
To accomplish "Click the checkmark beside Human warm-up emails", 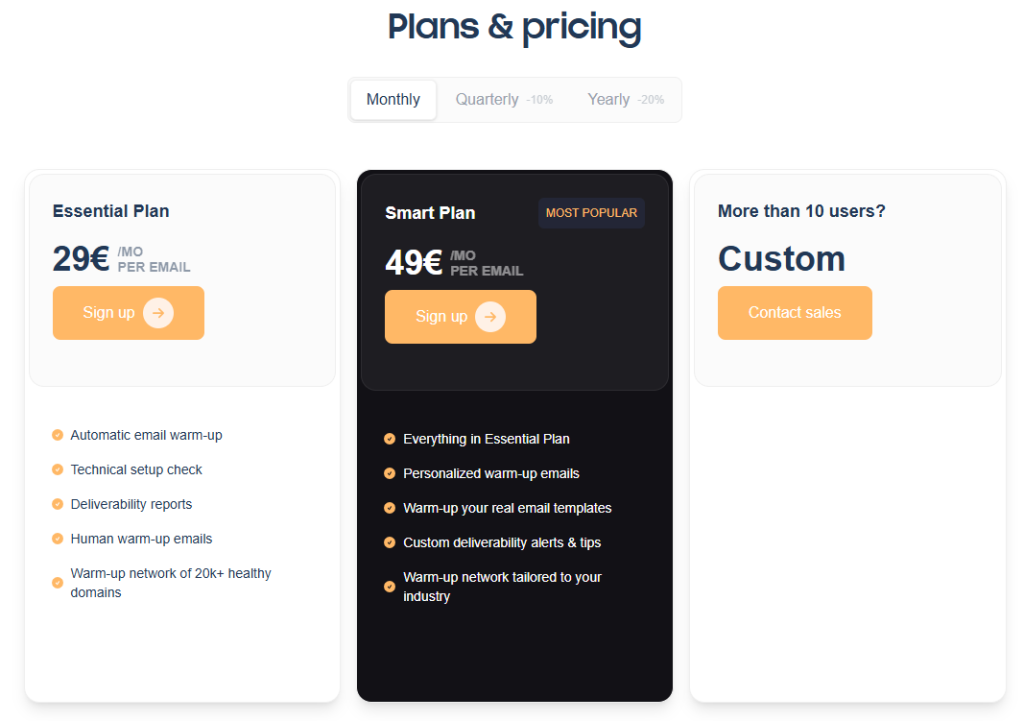I will pyautogui.click(x=56, y=539).
